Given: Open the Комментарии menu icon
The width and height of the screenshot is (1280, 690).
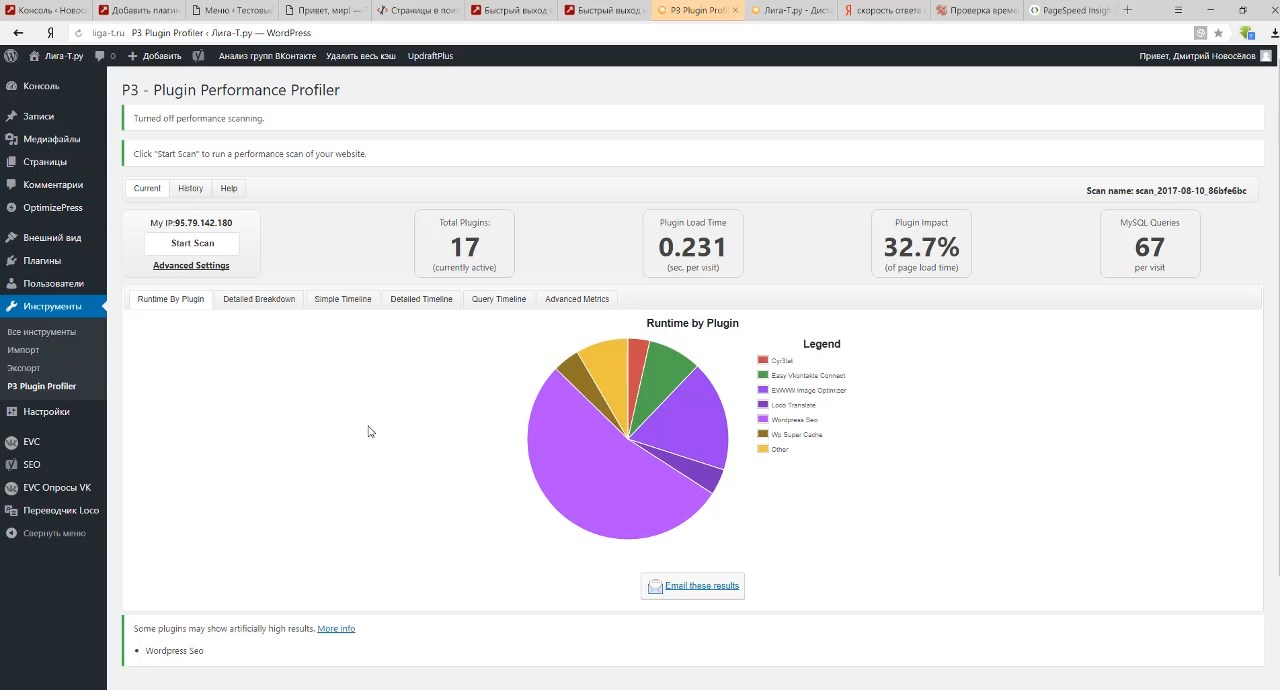Looking at the screenshot, I should [11, 185].
